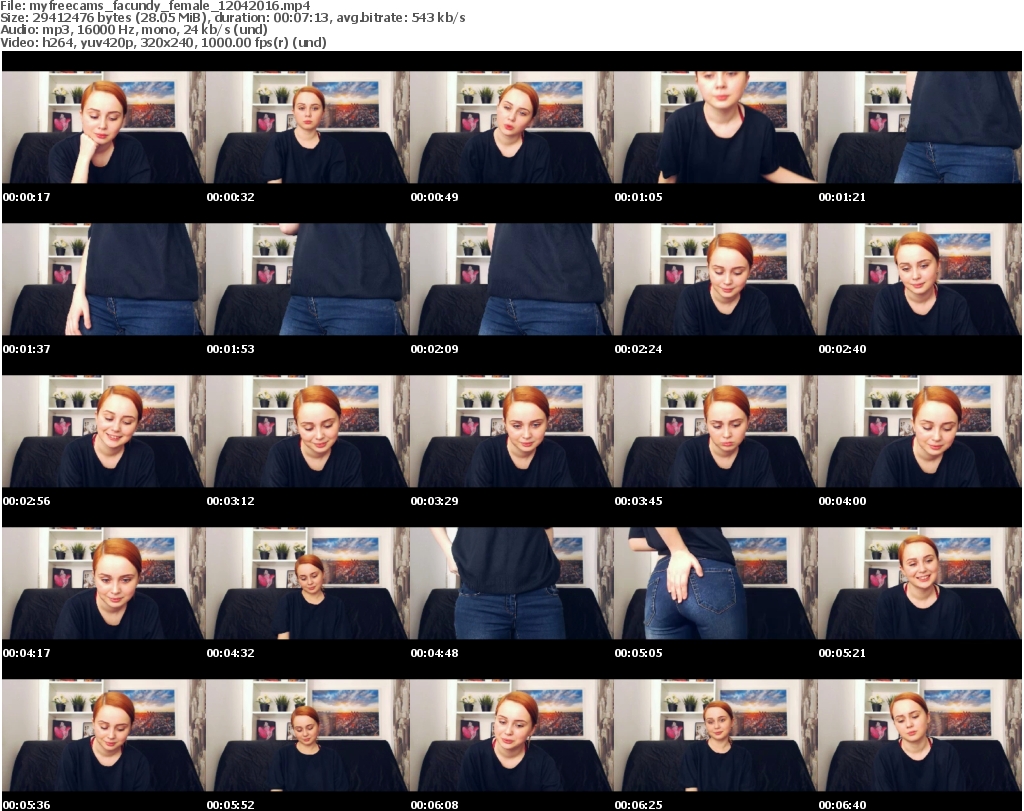
Task: Select the thumbnail at 00:00:32
Action: pos(308,127)
